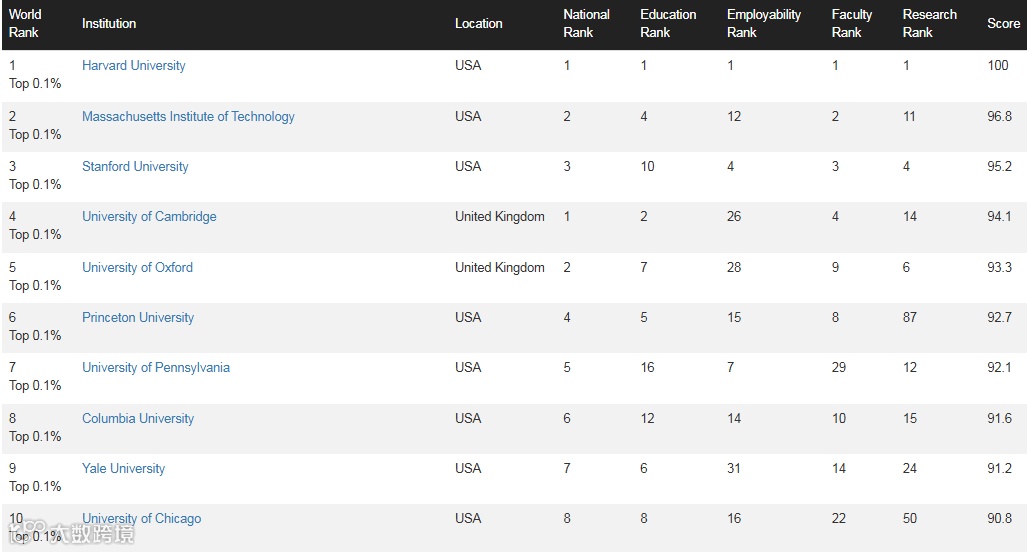Select the University of Oxford link

pos(137,268)
